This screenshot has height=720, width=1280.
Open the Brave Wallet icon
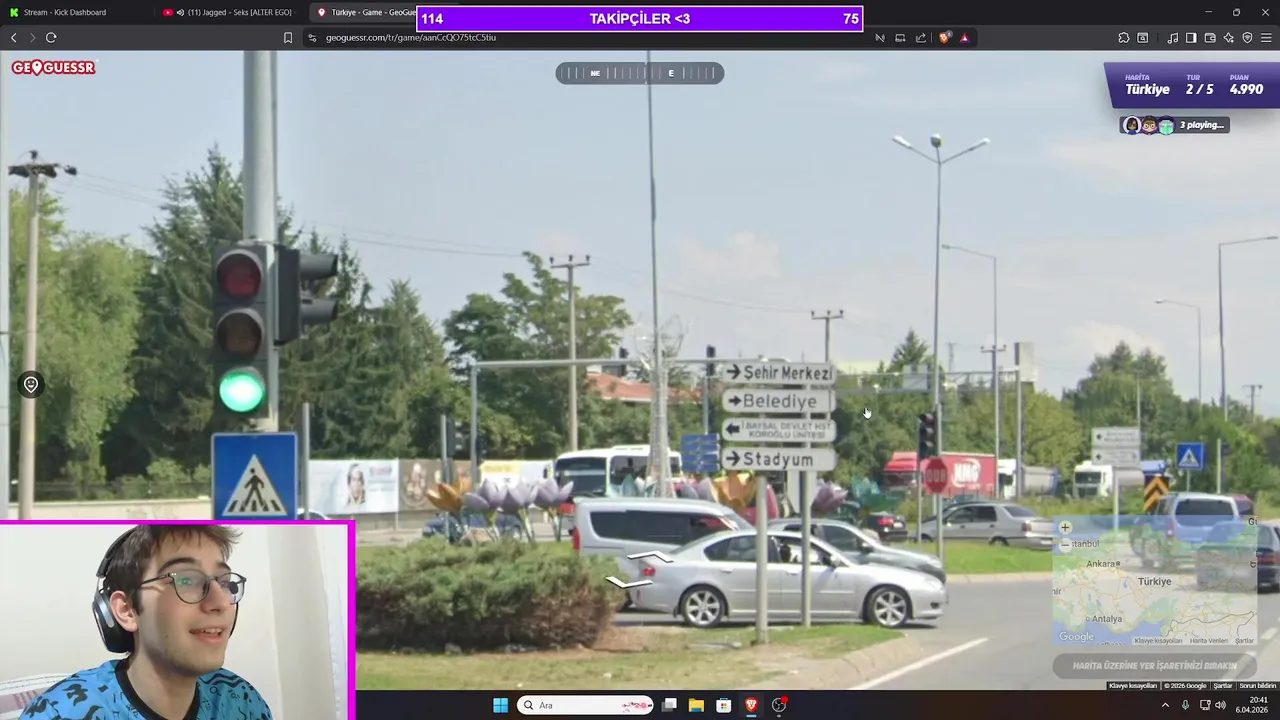click(1210, 37)
